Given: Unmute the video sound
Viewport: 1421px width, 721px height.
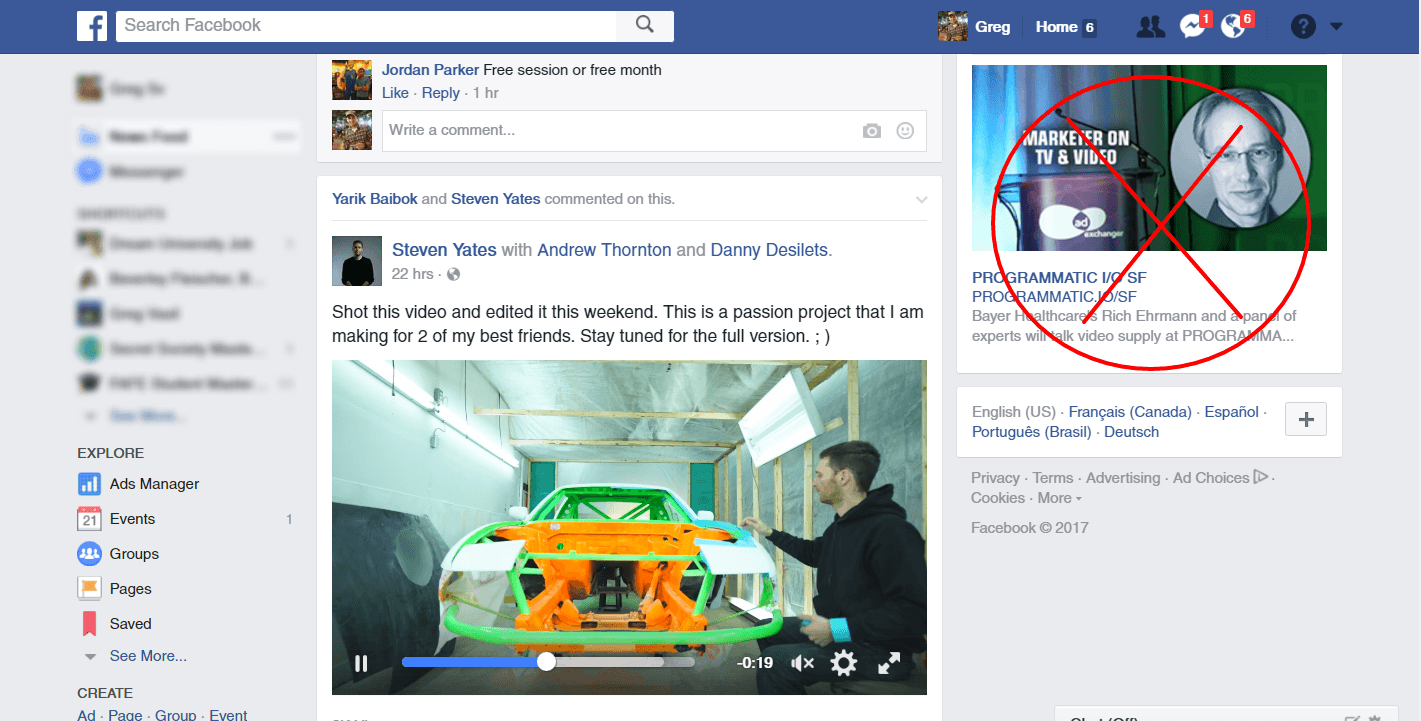Looking at the screenshot, I should coord(802,663).
